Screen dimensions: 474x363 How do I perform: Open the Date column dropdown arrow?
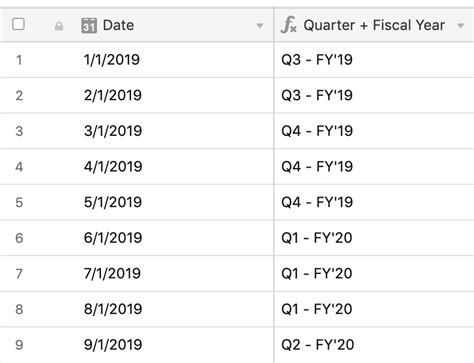pos(260,26)
